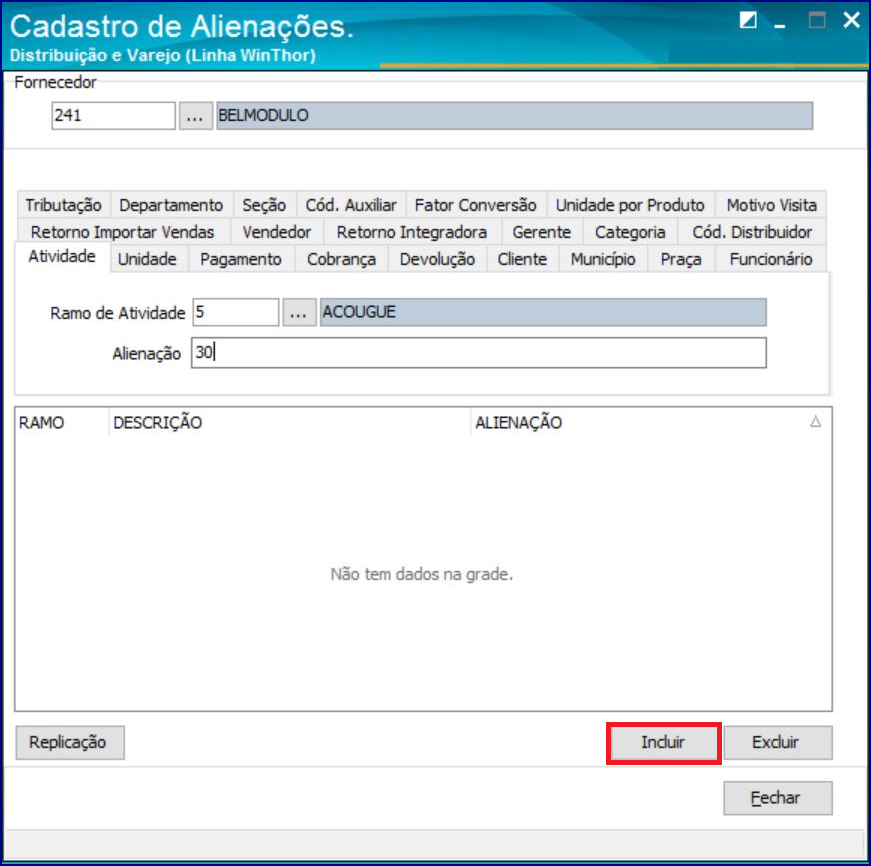Screen dimensions: 871x866
Task: Open the Cód. Distribuidor tab
Action: [752, 232]
